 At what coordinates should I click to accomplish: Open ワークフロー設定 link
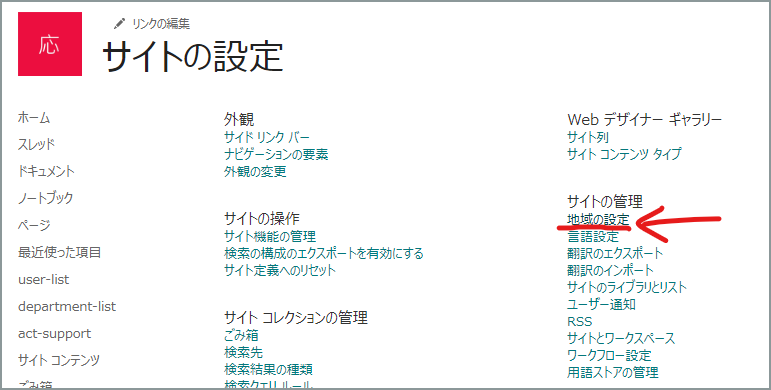pos(609,355)
